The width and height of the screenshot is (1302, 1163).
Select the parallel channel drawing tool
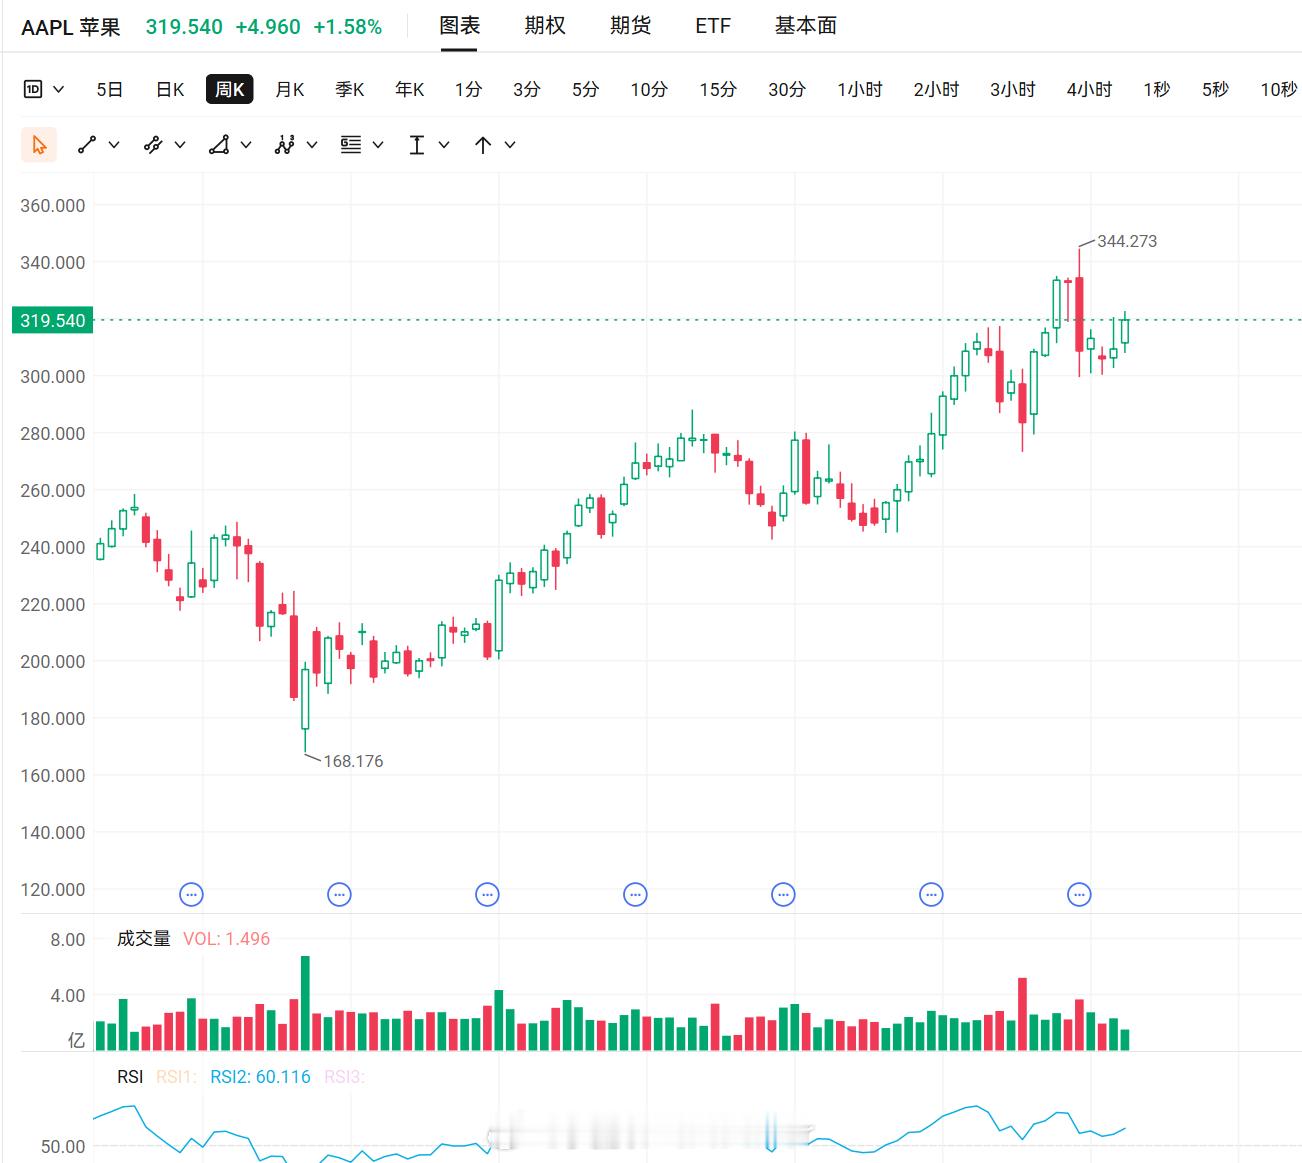153,145
